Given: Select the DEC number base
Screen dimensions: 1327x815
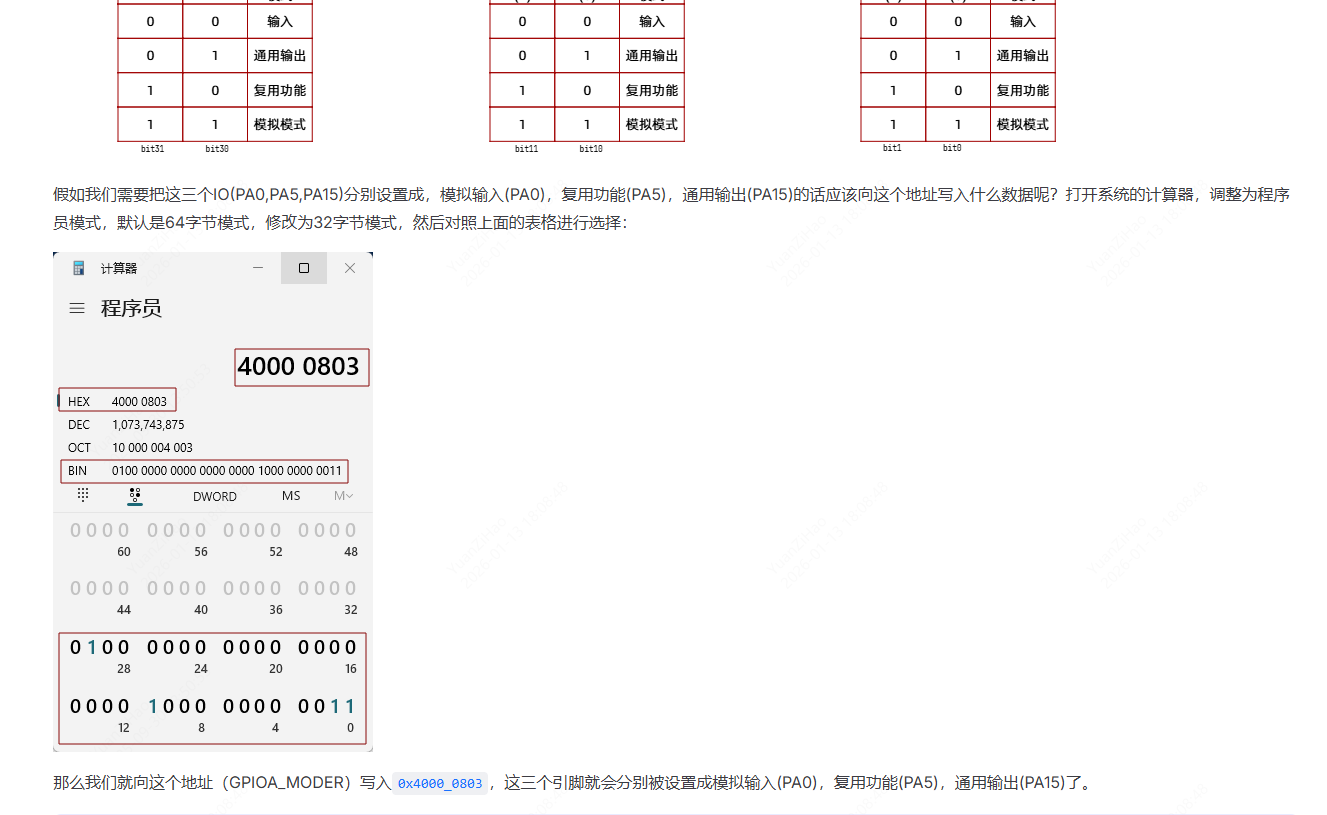Looking at the screenshot, I should 78,424.
